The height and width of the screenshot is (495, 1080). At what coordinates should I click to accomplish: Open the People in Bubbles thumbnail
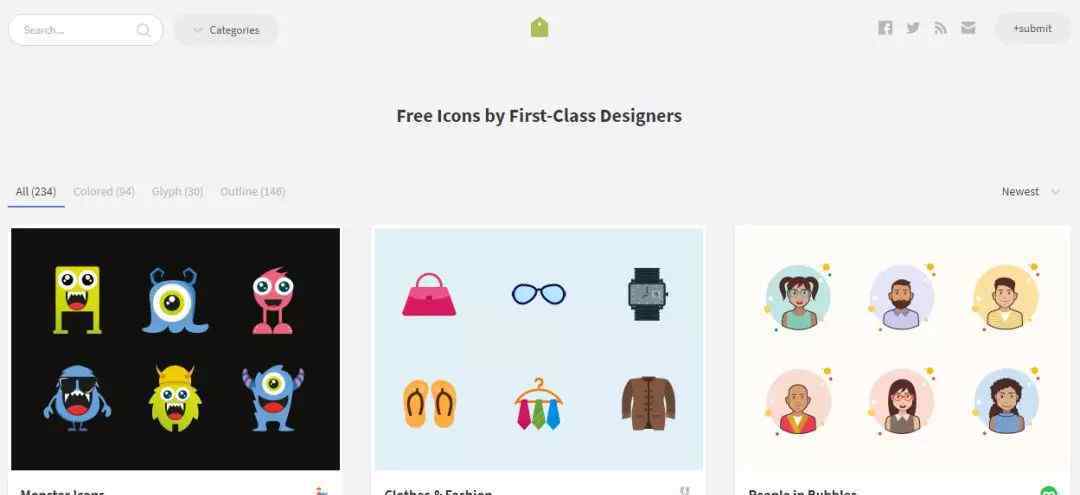click(x=902, y=349)
